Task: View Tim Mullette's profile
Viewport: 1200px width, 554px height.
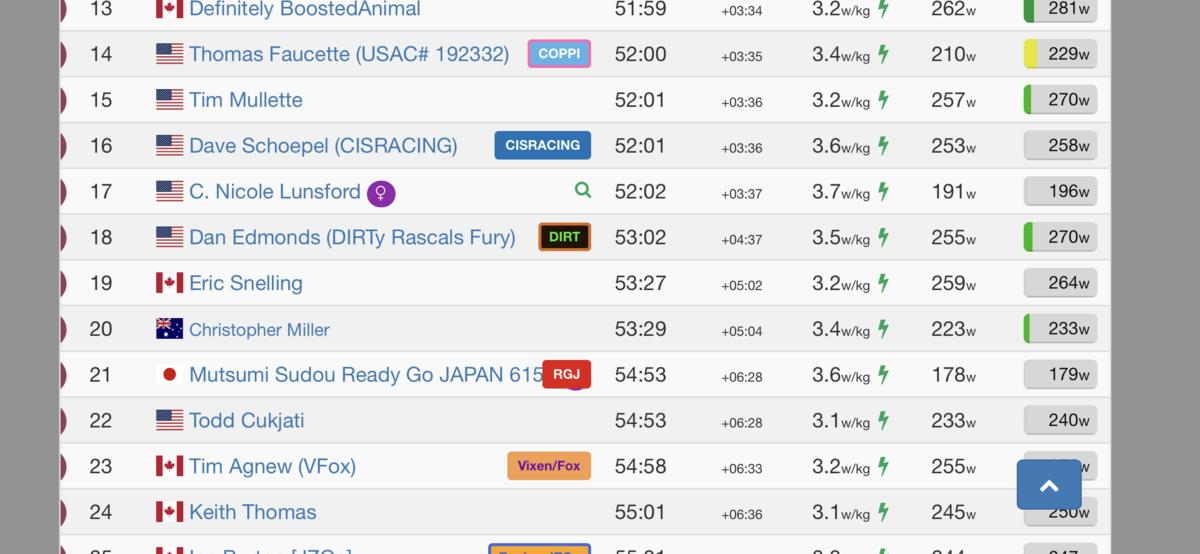Action: 246,100
